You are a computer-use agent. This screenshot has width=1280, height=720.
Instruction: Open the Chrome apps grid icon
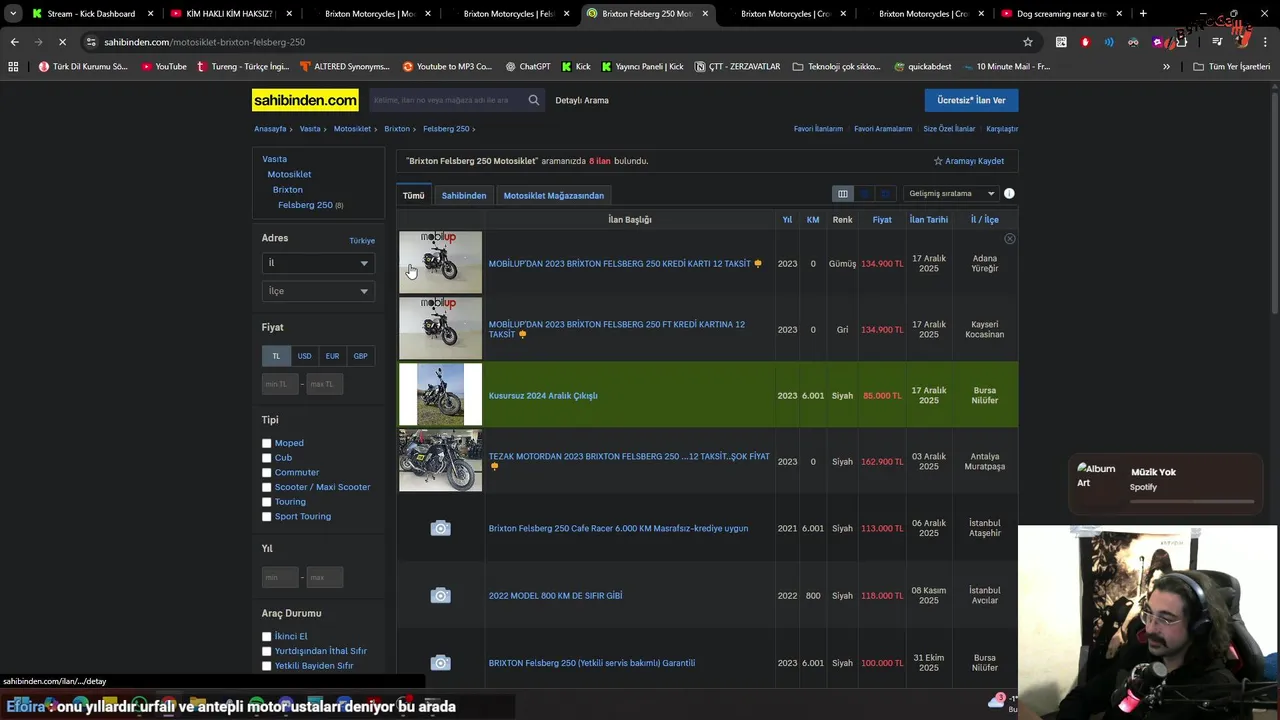[13, 66]
